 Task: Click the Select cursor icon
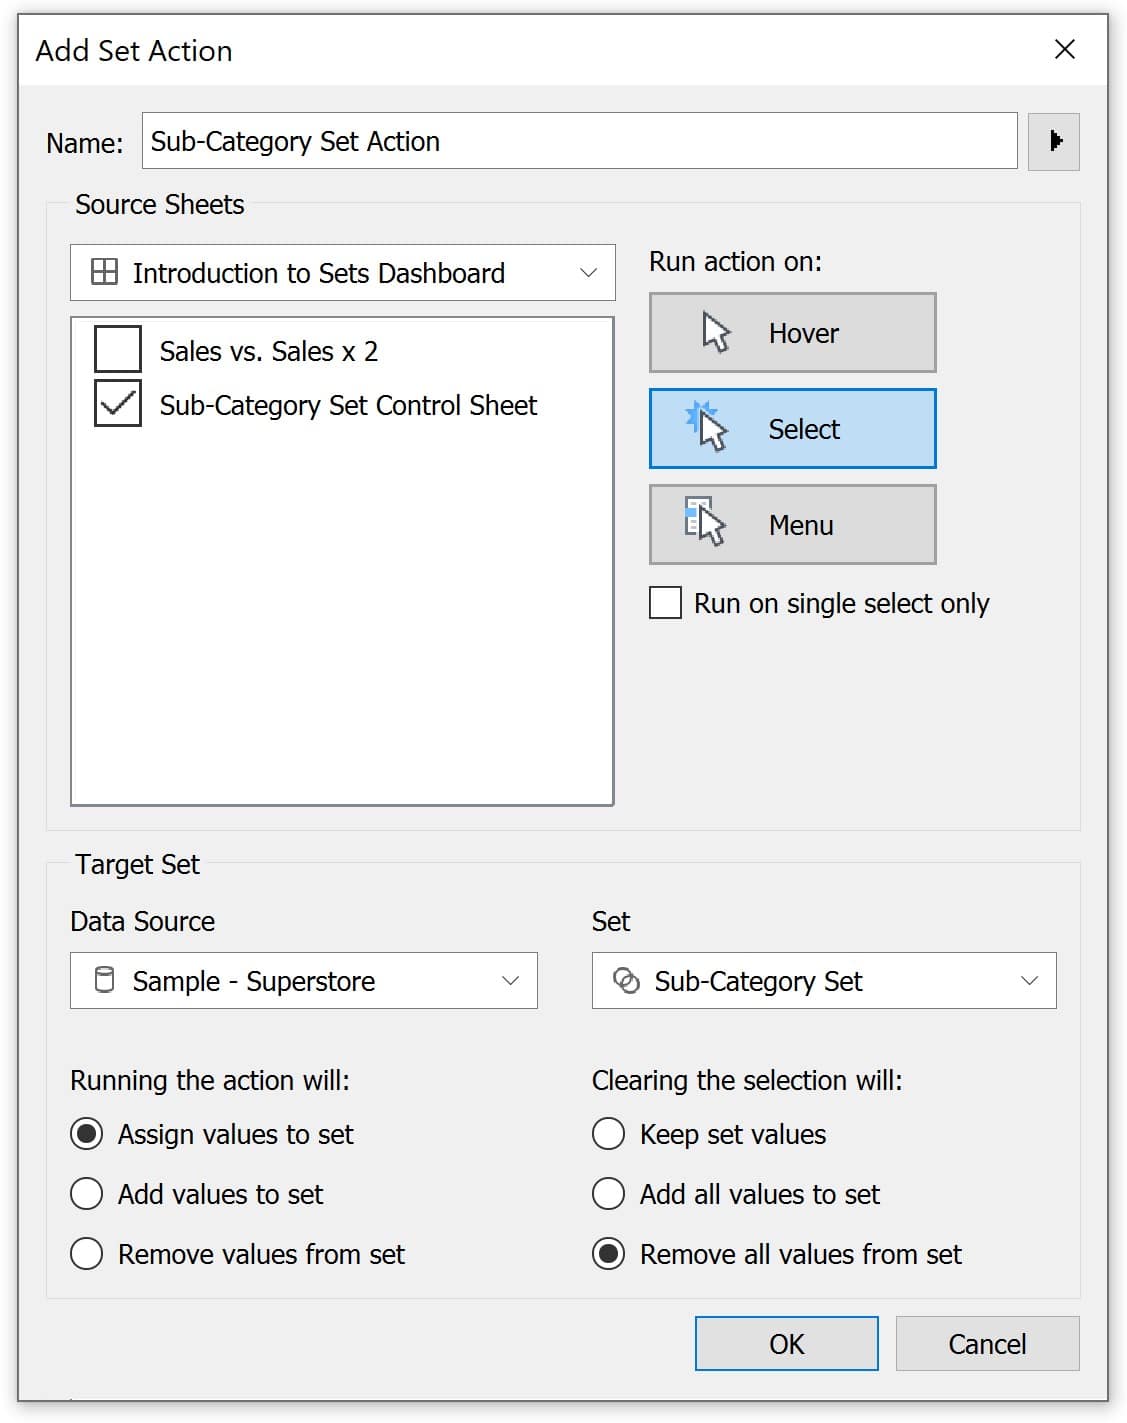708,427
